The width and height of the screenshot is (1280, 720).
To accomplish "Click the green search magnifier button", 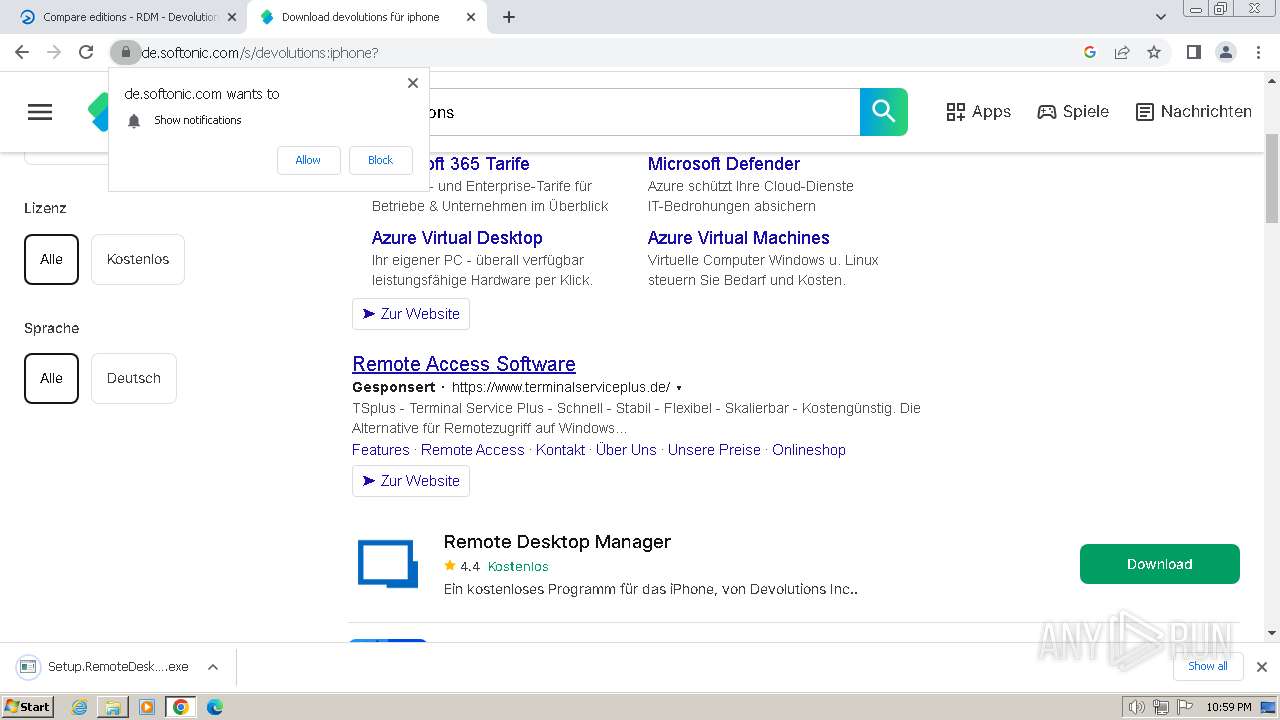I will tap(884, 112).
